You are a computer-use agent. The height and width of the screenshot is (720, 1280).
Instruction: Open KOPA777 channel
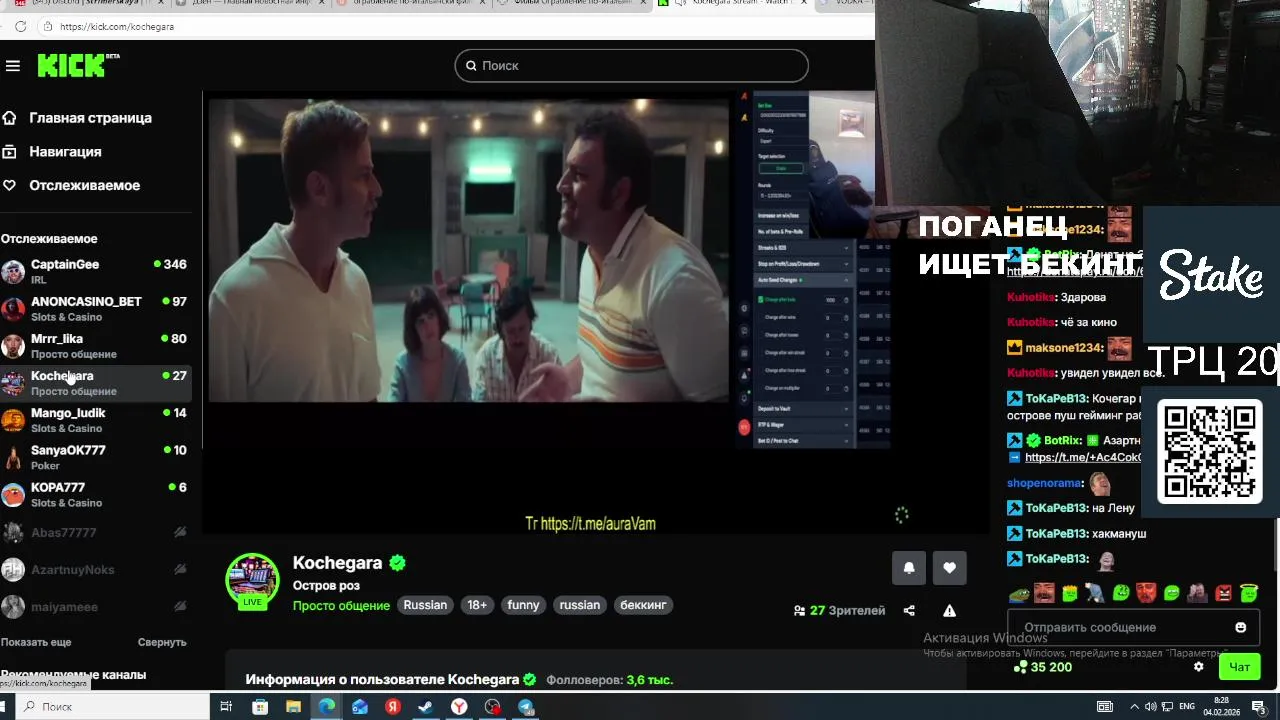96,494
